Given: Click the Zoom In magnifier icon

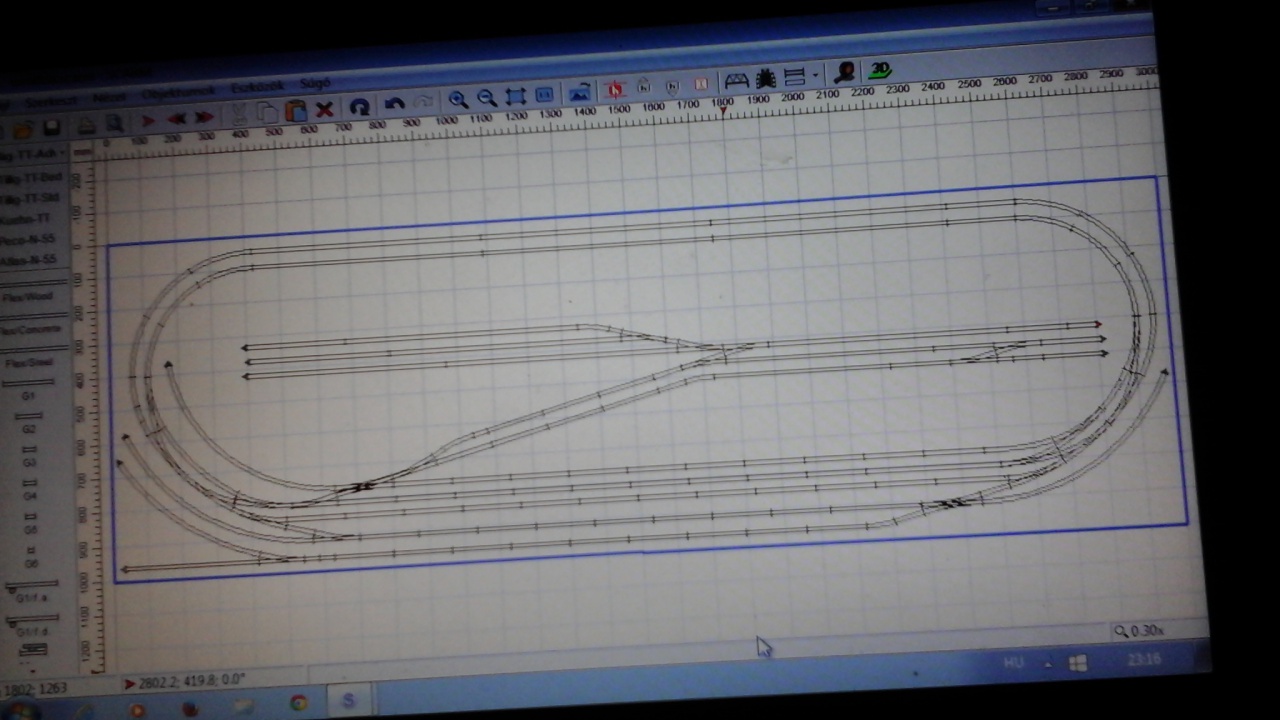Looking at the screenshot, I should (458, 99).
